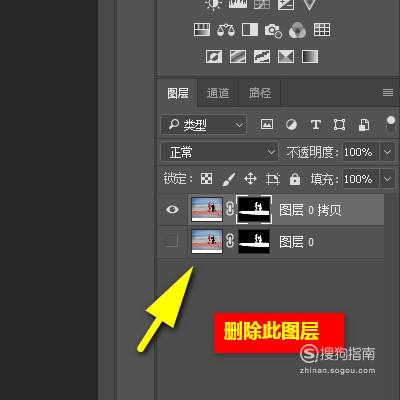Viewport: 400px width, 400px height.
Task: Open the 正常 blend mode dropdown
Action: (x=219, y=152)
